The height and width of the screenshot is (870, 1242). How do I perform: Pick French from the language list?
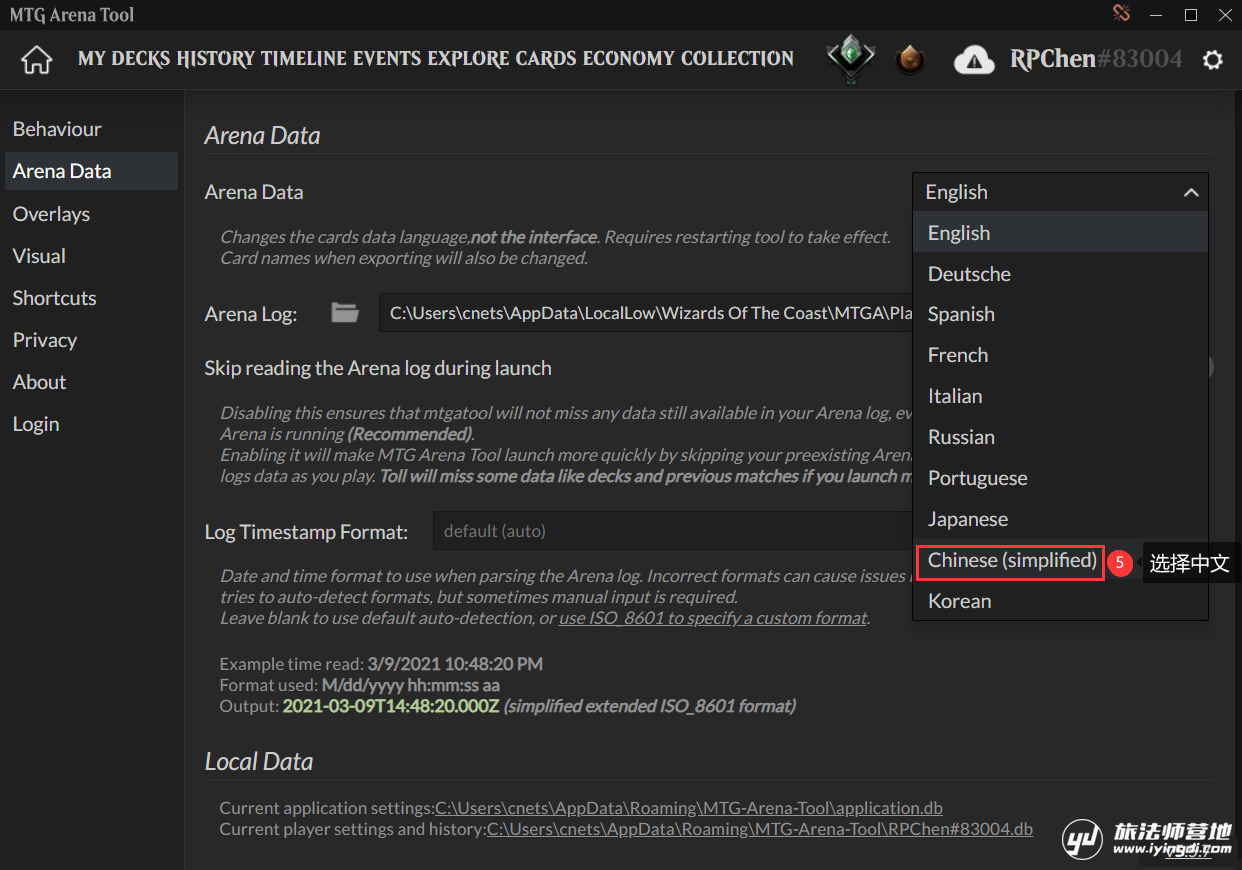(1060, 355)
